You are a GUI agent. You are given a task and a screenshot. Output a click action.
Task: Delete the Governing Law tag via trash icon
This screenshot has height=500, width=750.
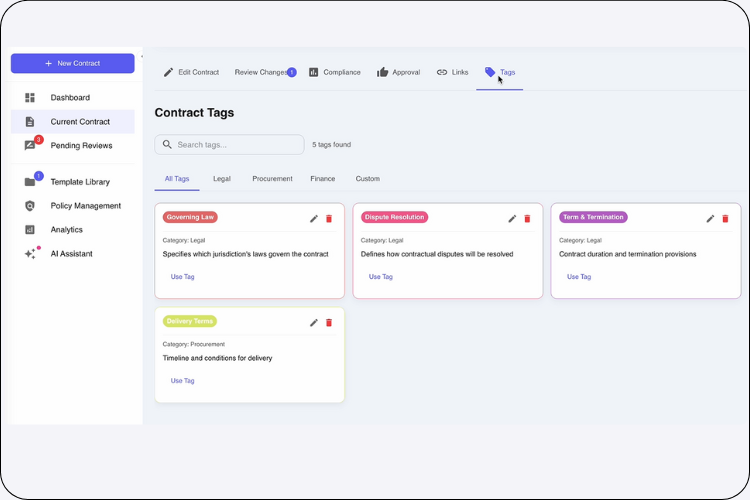(329, 218)
